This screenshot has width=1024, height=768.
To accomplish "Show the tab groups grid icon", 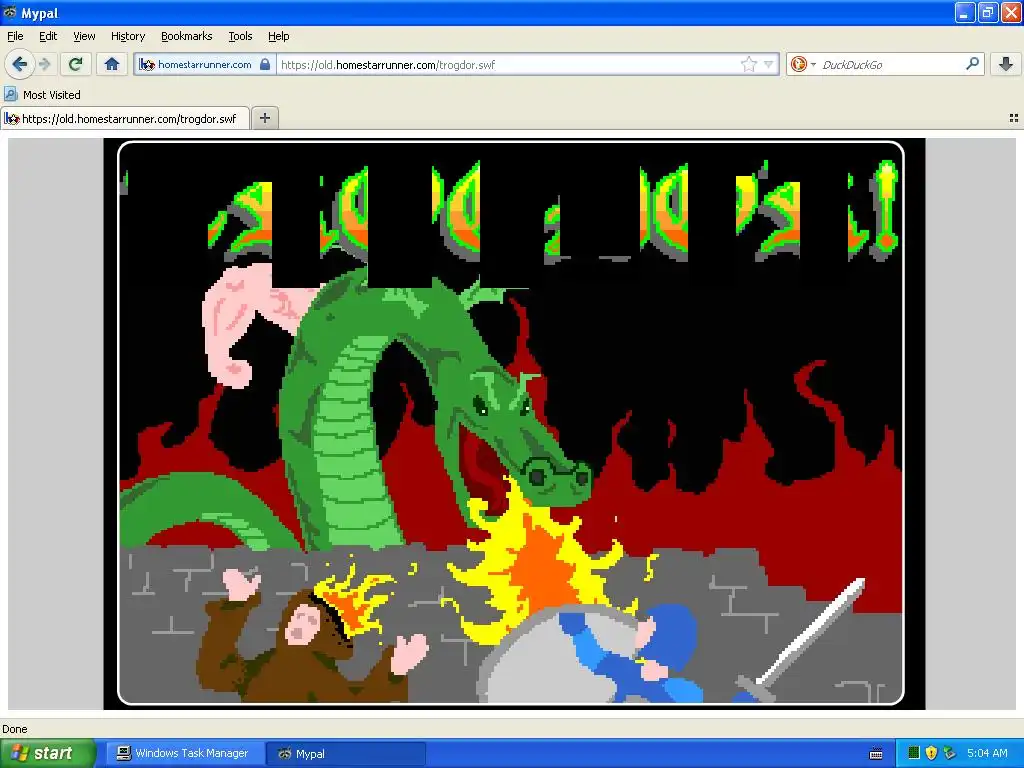I will pos(1014,118).
